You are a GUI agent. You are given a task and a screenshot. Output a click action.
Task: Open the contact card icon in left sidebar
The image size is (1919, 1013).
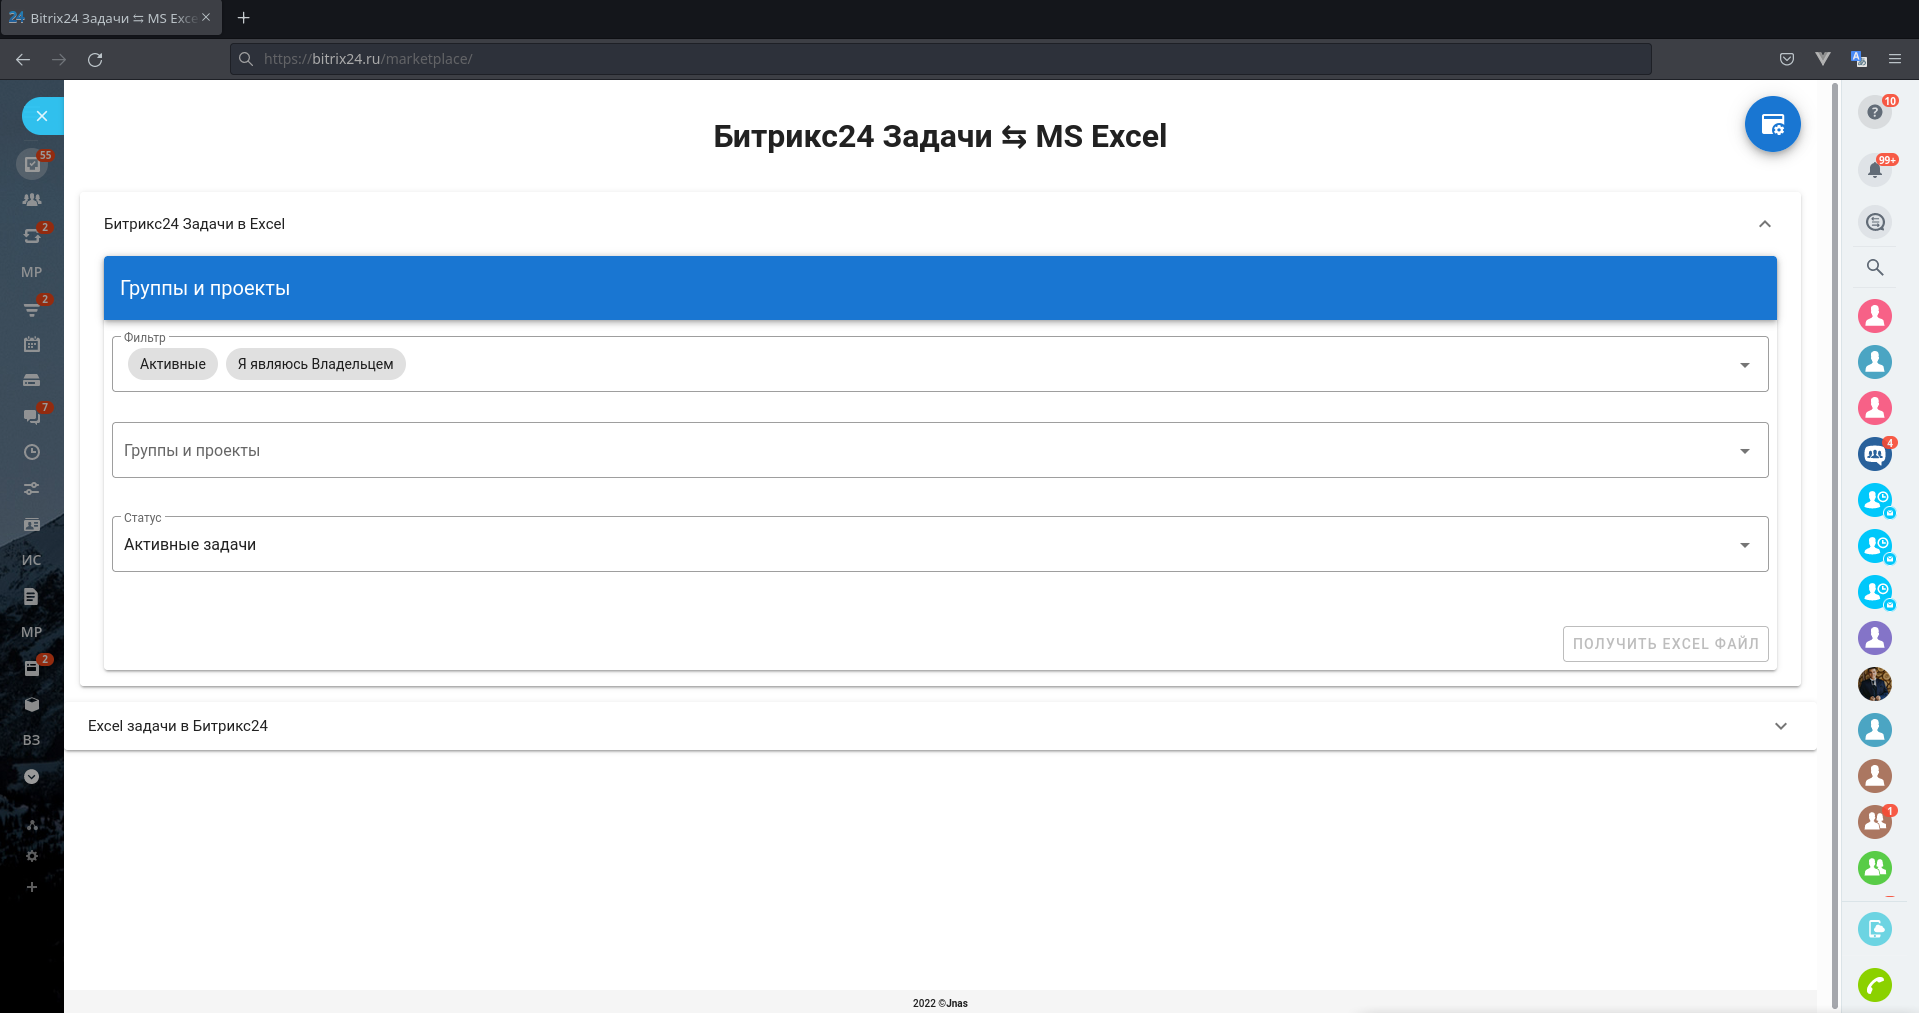[x=32, y=524]
